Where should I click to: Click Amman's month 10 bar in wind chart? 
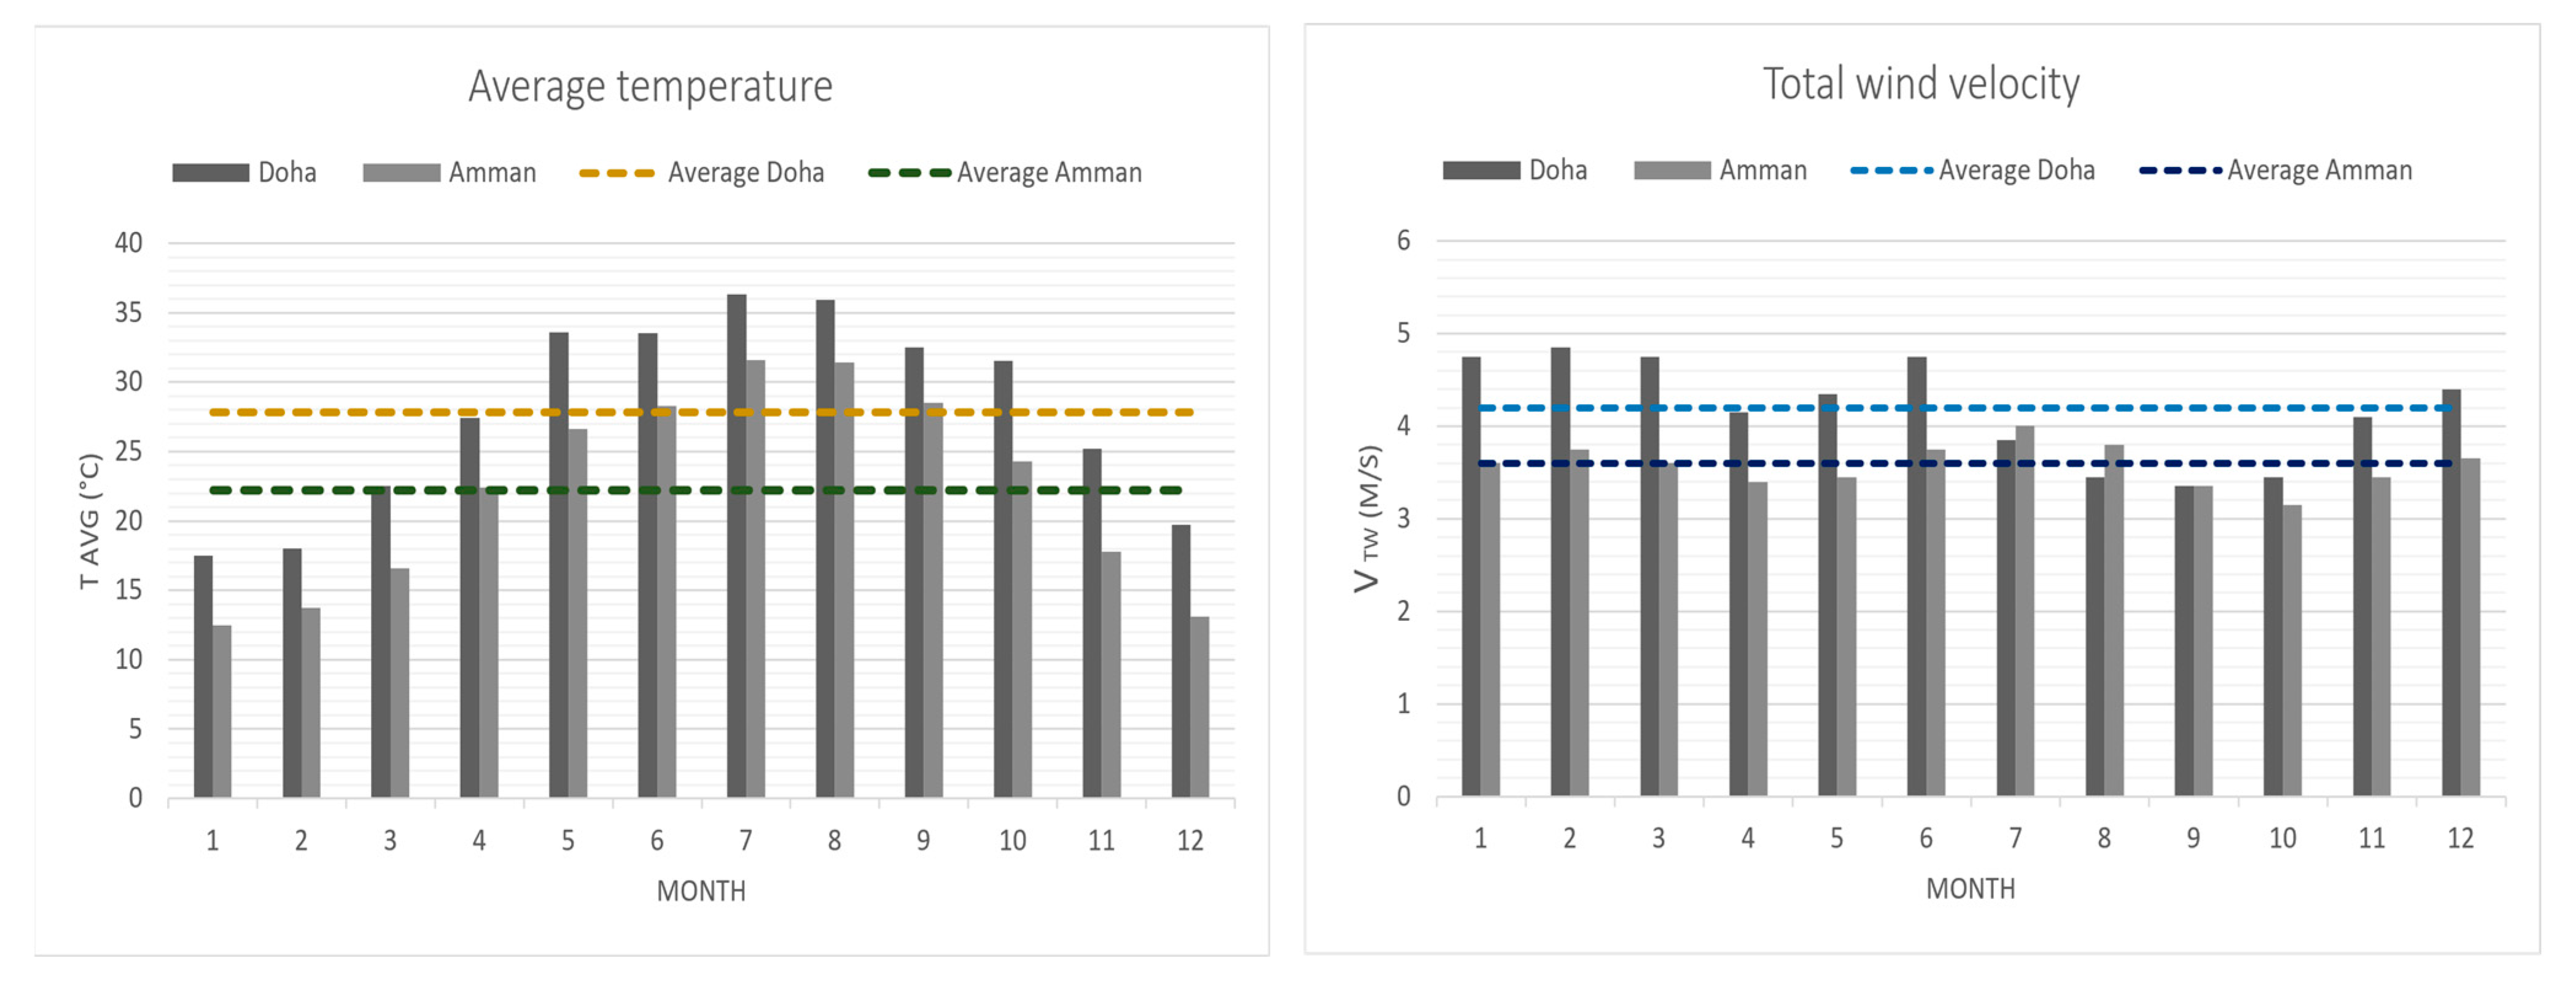(x=2292, y=650)
